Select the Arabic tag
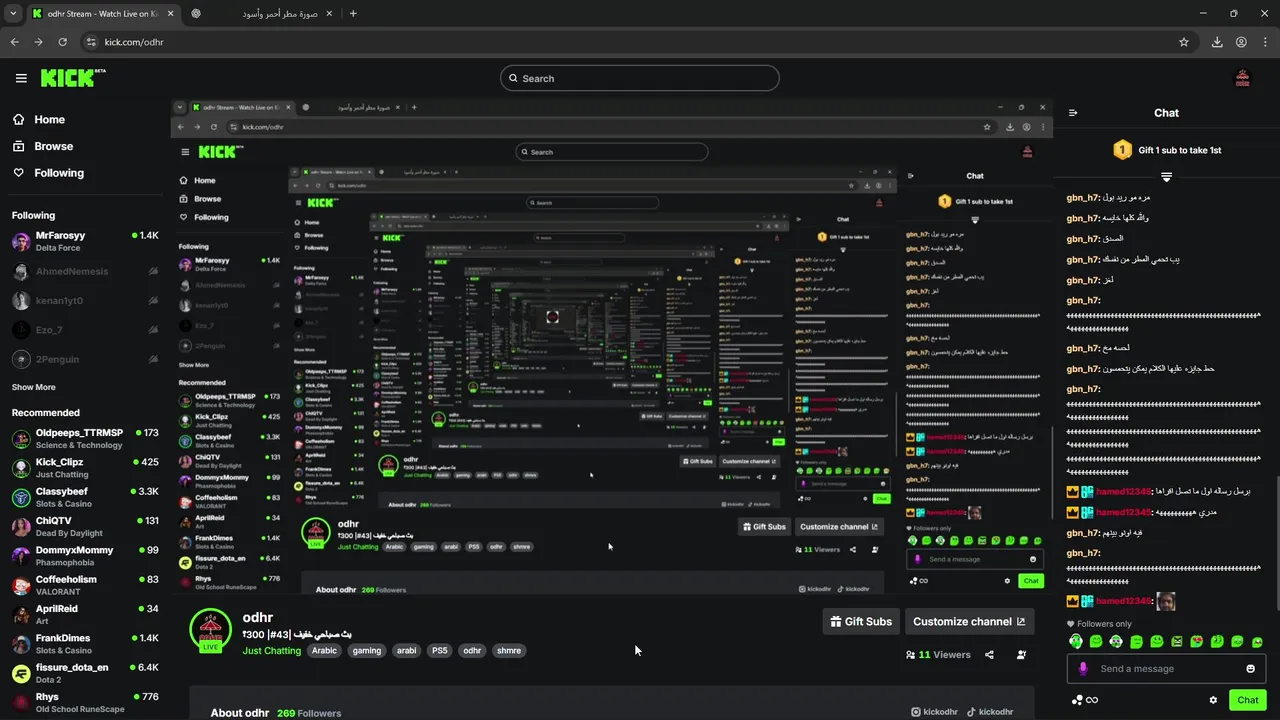The height and width of the screenshot is (720, 1280). tap(324, 650)
